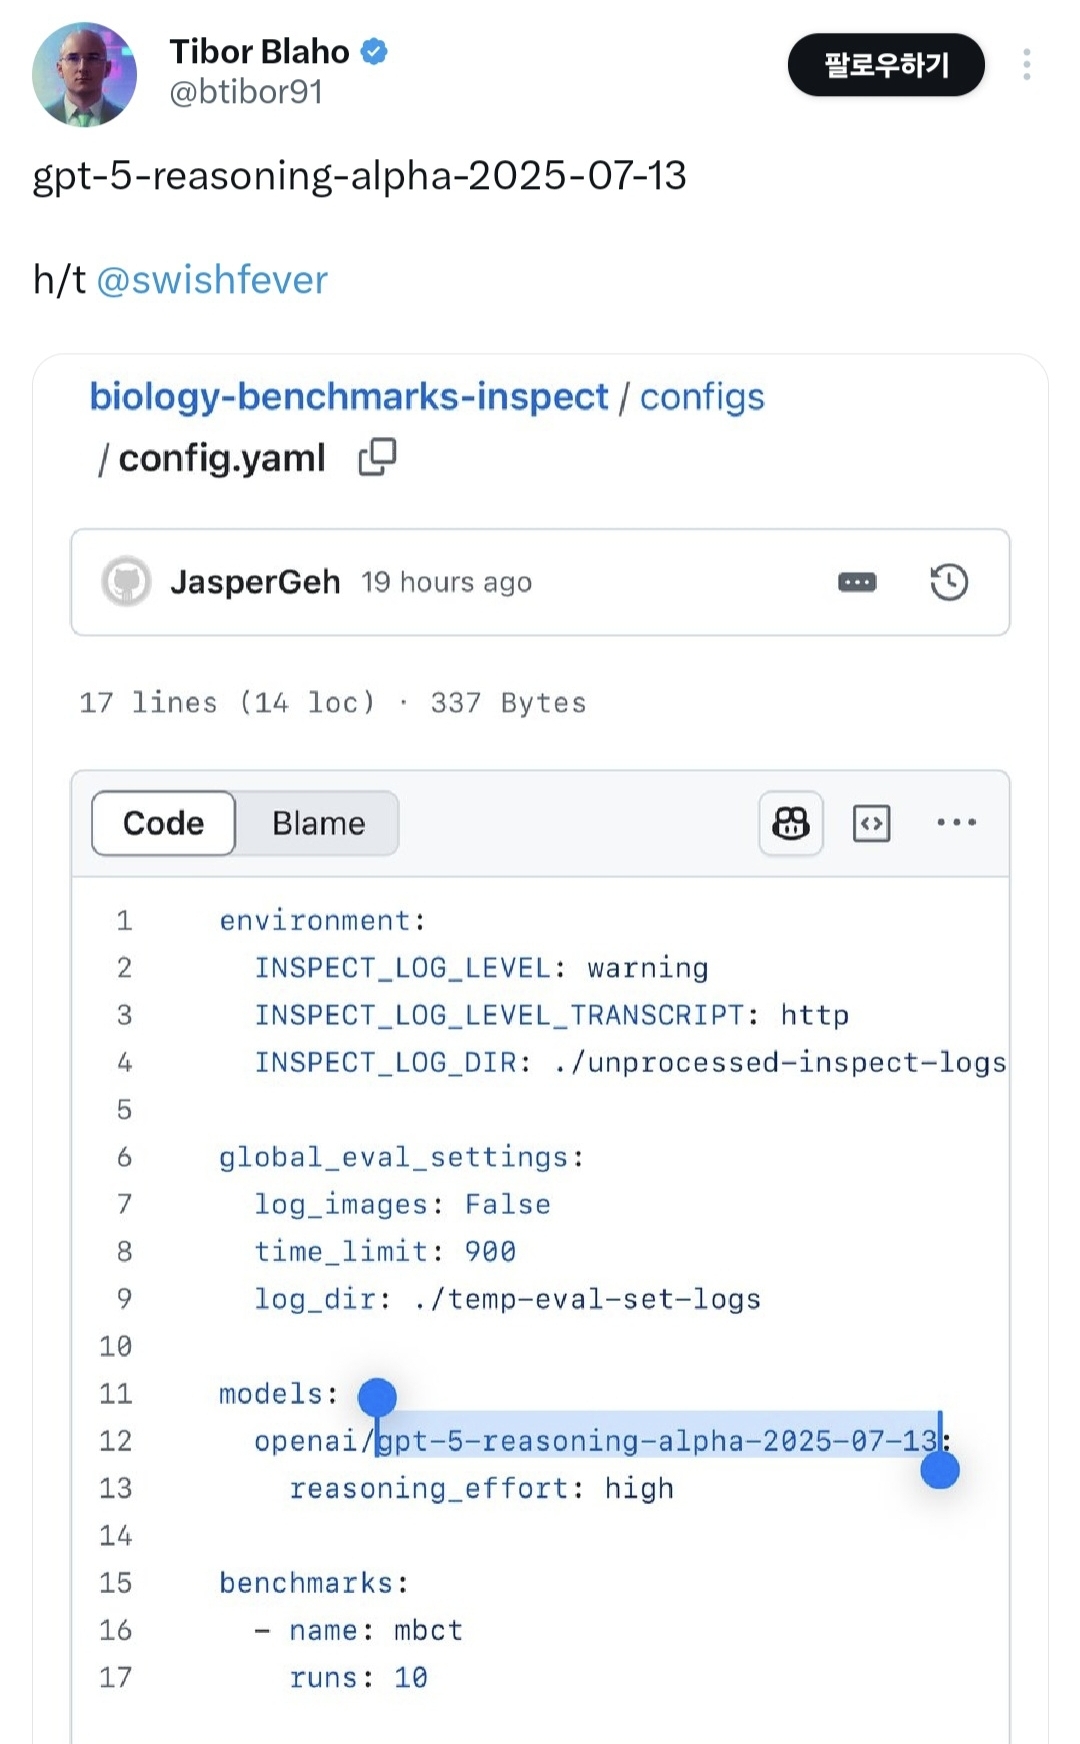This screenshot has width=1080, height=1744.
Task: Open the file's more actions menu
Action: (x=956, y=823)
